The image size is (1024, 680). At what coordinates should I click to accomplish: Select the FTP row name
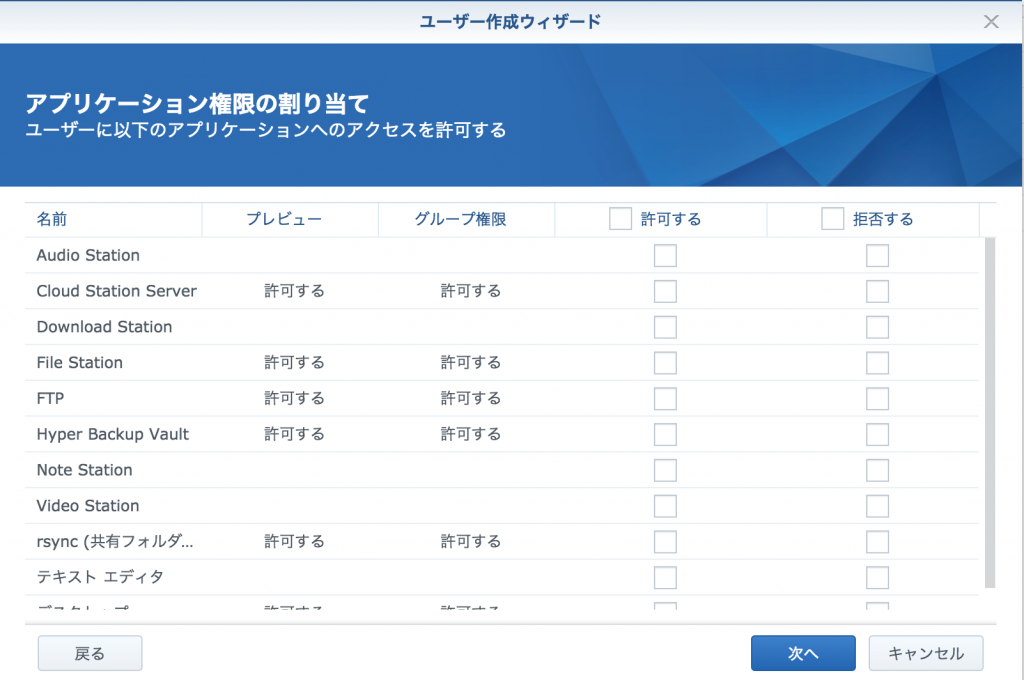[50, 398]
